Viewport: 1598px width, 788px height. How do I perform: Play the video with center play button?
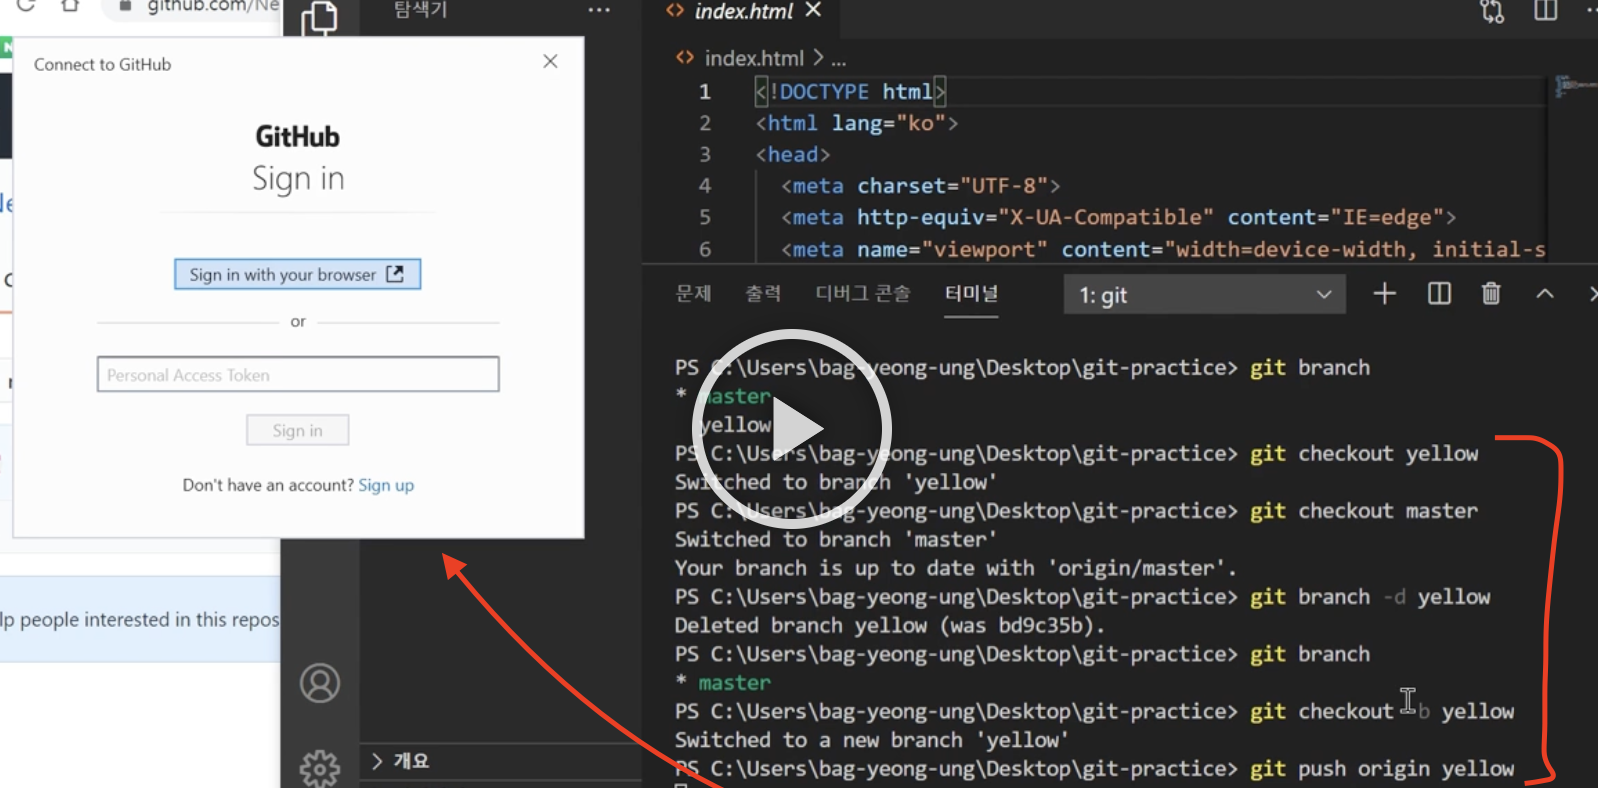[x=792, y=430]
